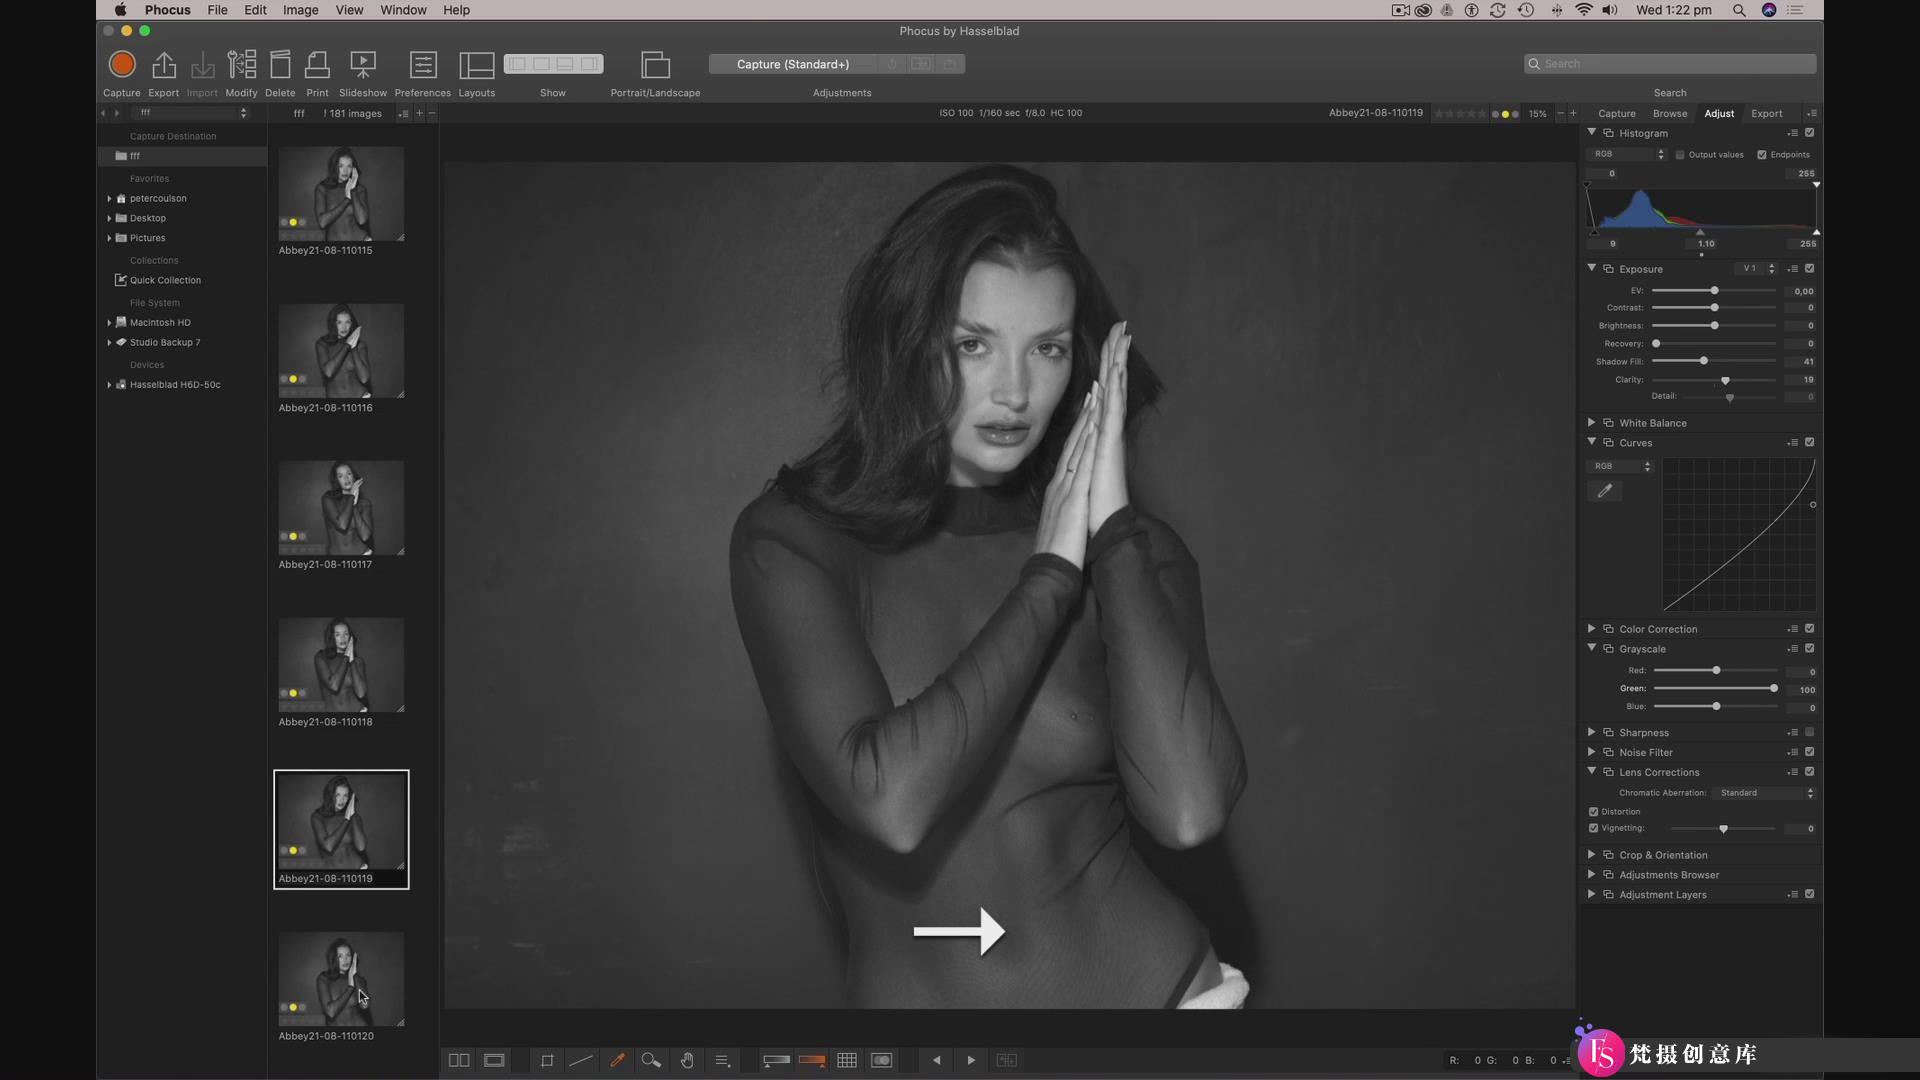The width and height of the screenshot is (1920, 1080).
Task: Disable the Exposure tool checkbox
Action: click(1809, 269)
